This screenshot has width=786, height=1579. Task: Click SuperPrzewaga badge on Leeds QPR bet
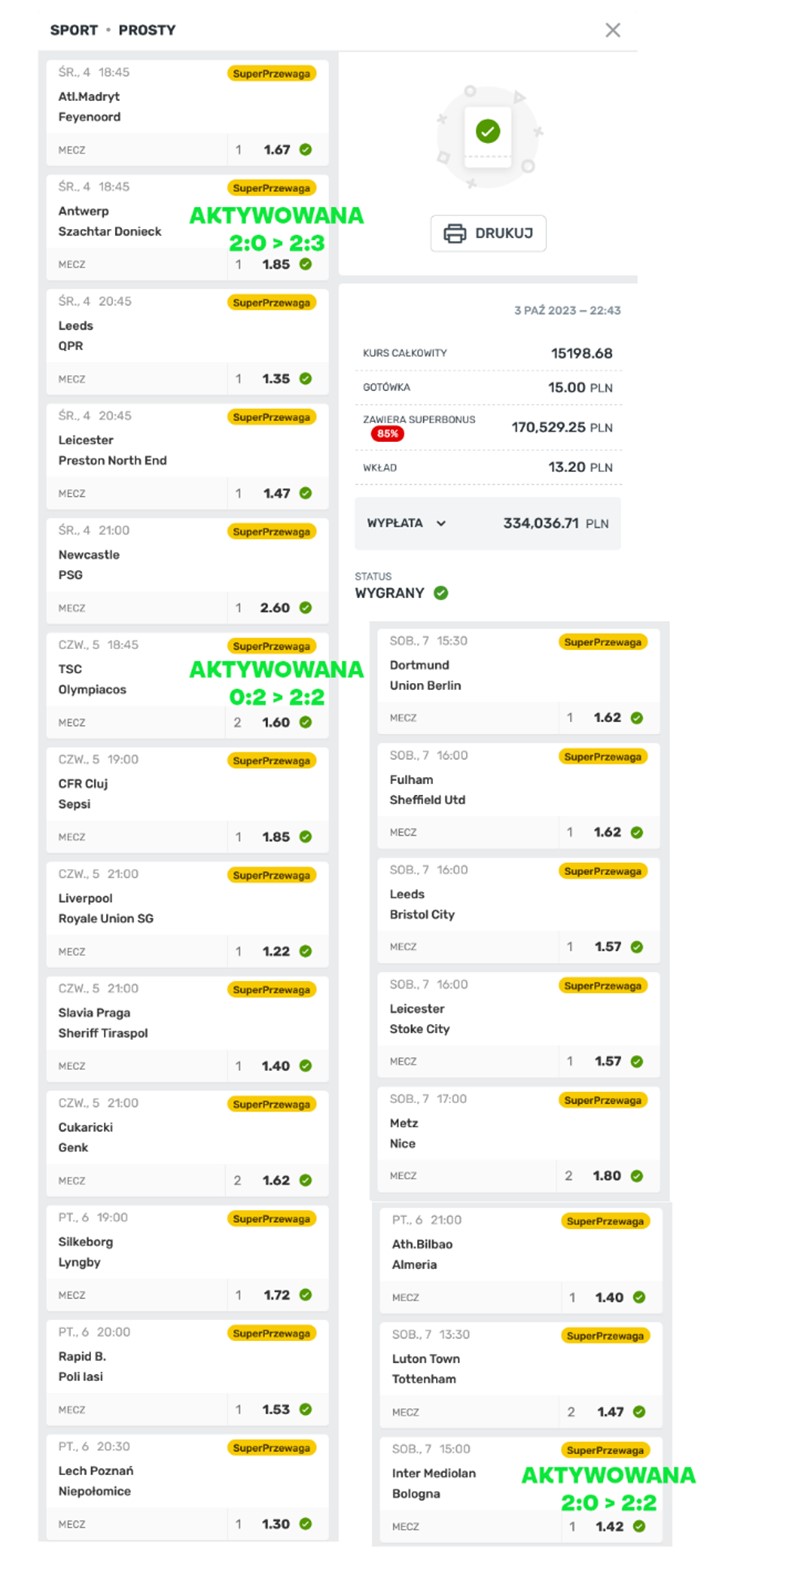(x=272, y=303)
